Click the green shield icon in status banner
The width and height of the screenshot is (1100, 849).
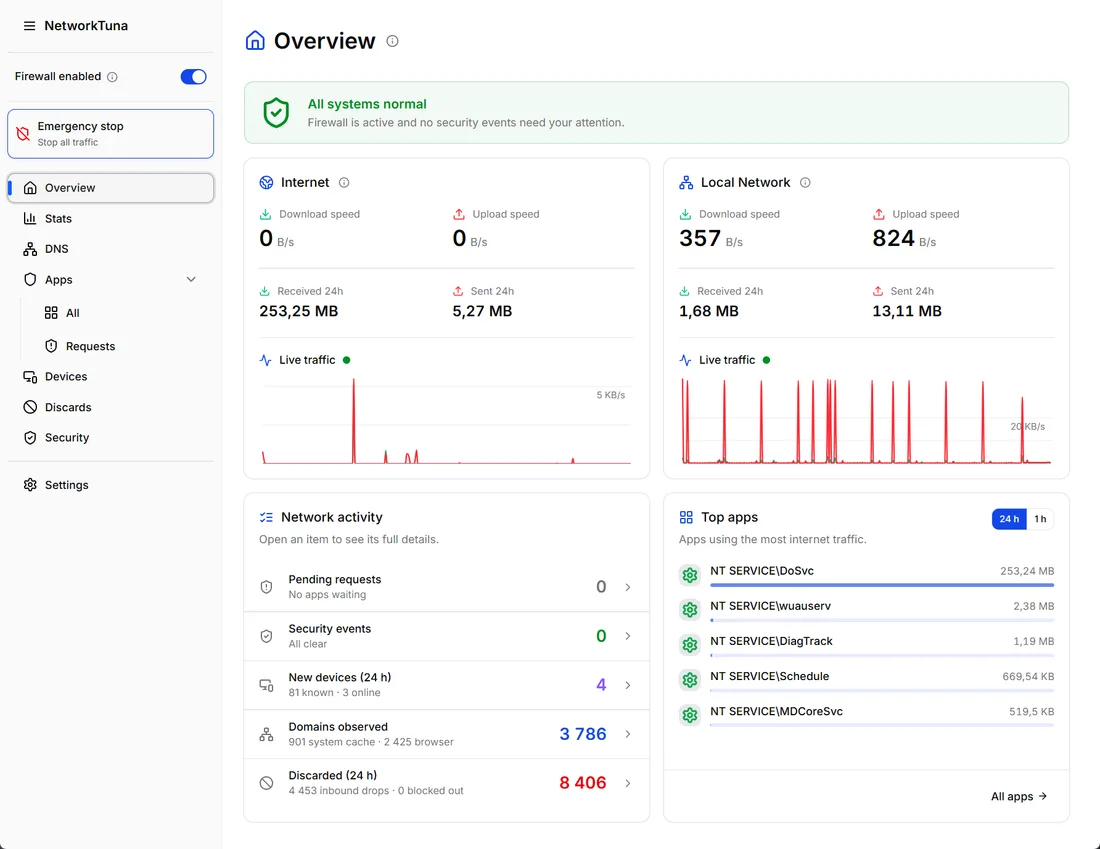[276, 112]
